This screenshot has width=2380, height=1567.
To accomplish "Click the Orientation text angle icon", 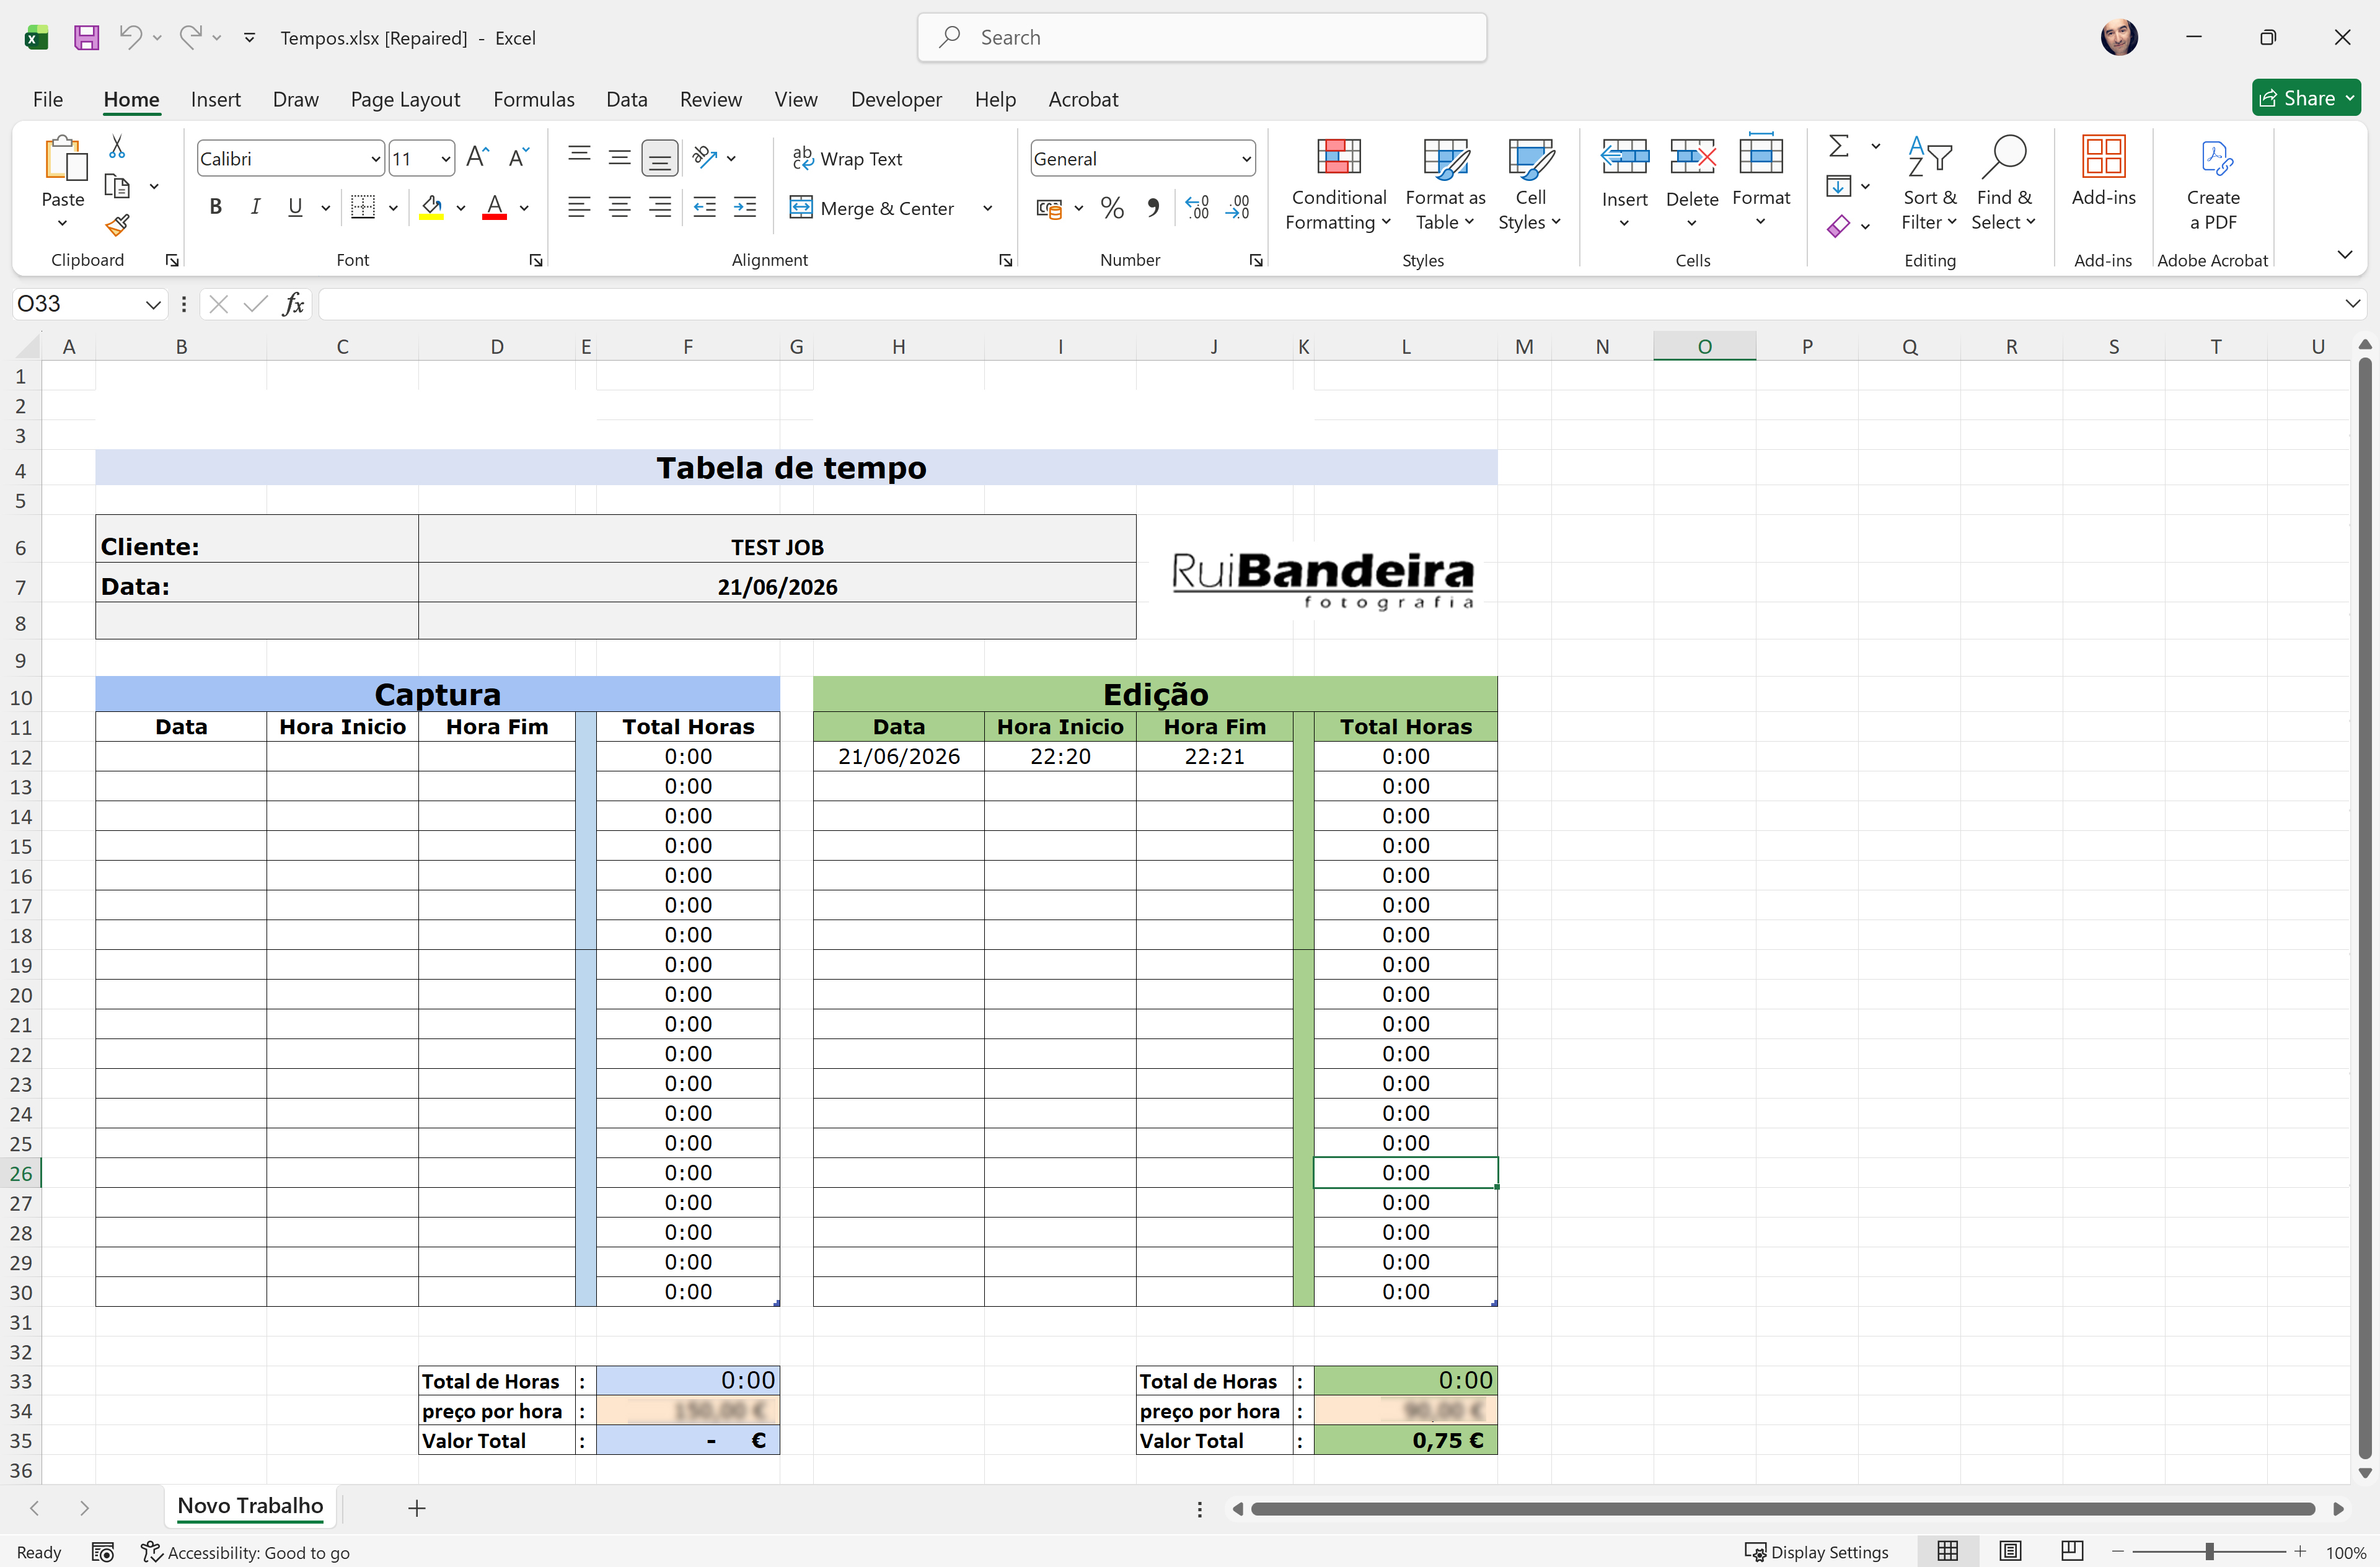I will (x=706, y=157).
